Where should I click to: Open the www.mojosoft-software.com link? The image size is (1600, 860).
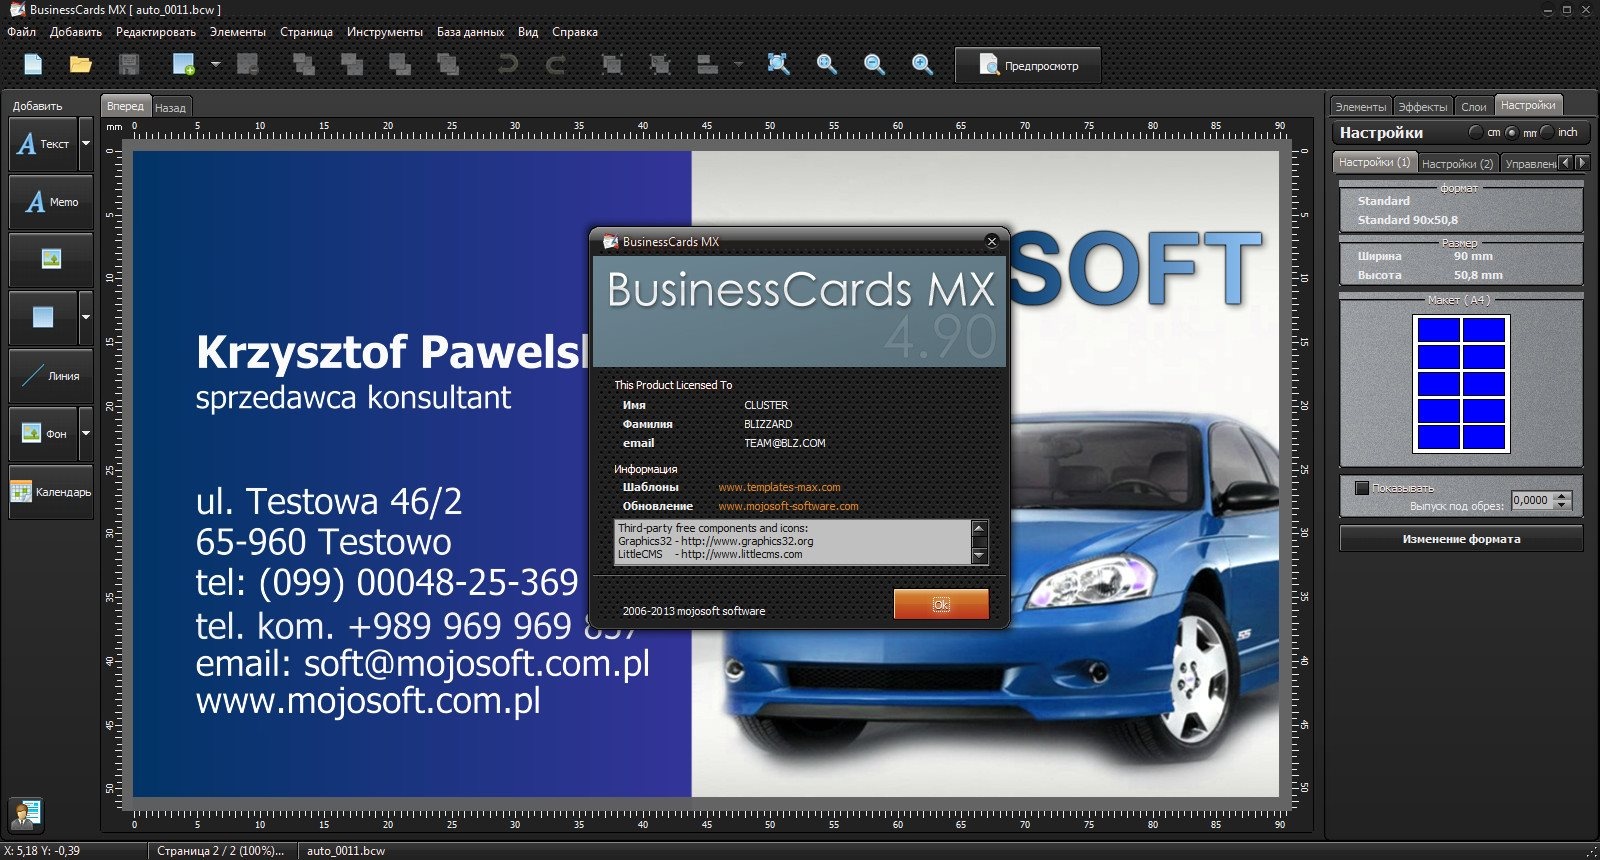788,506
